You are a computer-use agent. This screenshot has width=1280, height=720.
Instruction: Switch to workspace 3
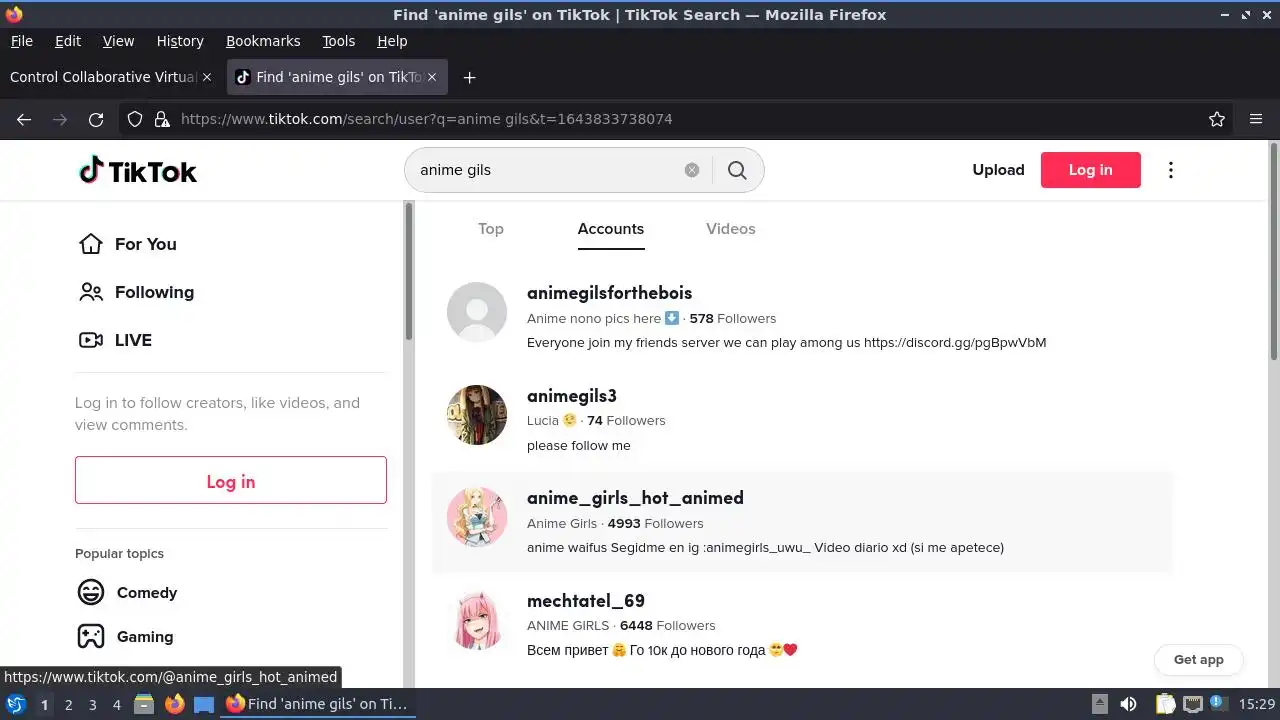tap(92, 704)
